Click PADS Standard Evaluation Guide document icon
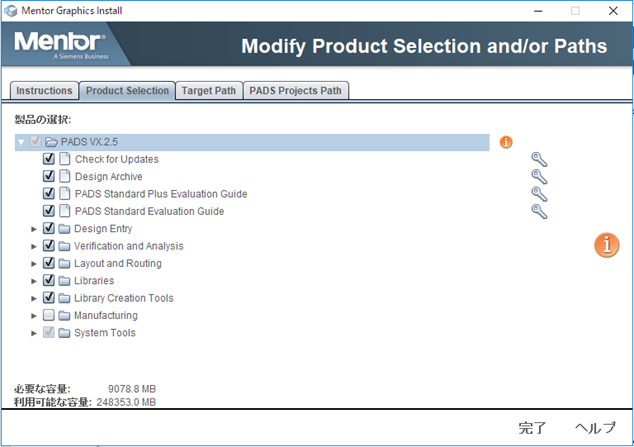Image resolution: width=634 pixels, height=447 pixels. (64, 211)
